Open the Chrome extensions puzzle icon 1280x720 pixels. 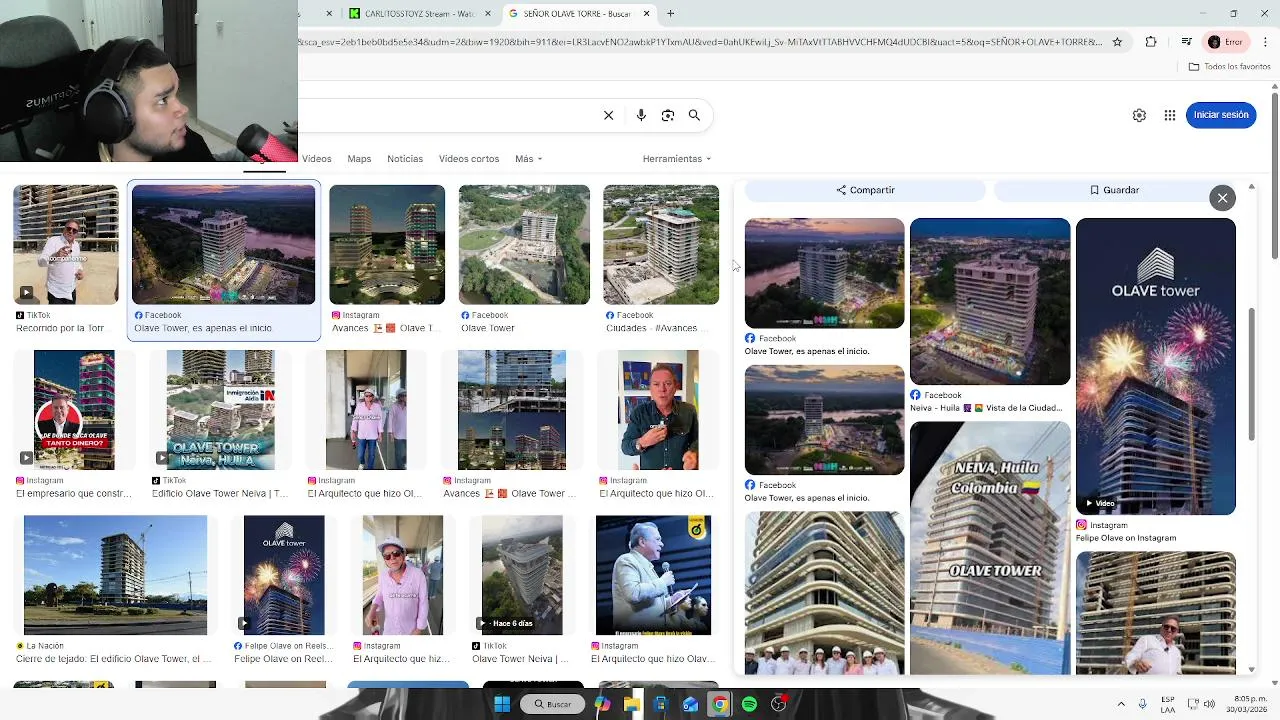(x=1151, y=42)
